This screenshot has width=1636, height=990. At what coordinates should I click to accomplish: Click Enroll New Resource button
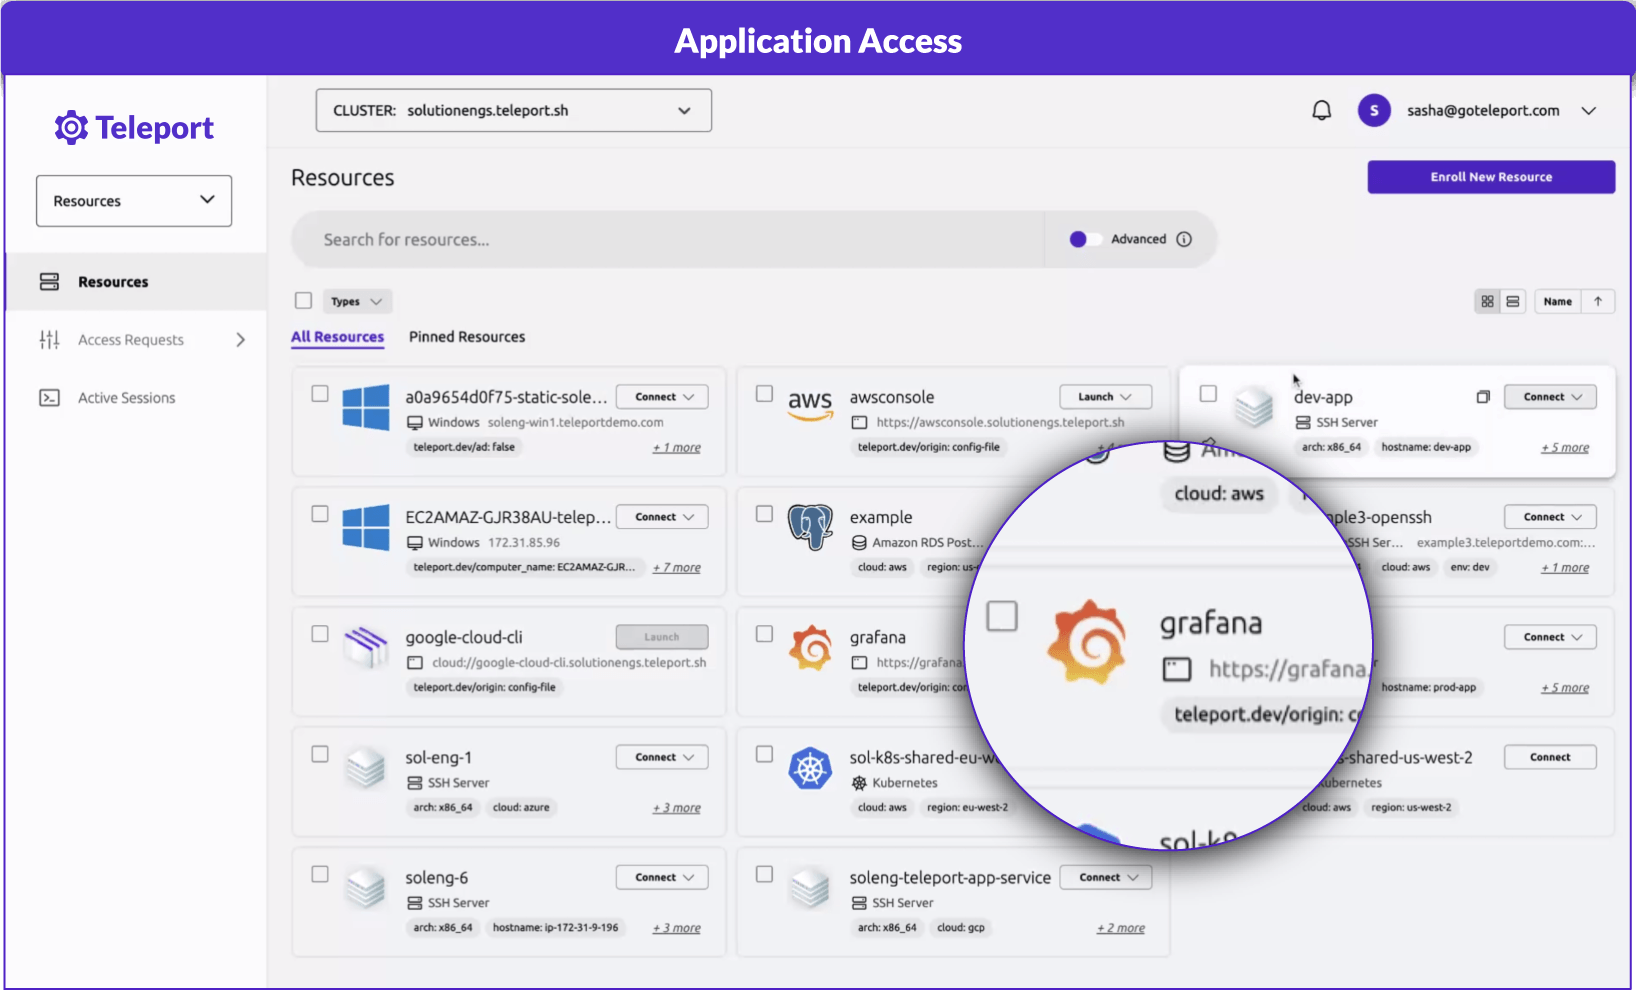tap(1491, 177)
